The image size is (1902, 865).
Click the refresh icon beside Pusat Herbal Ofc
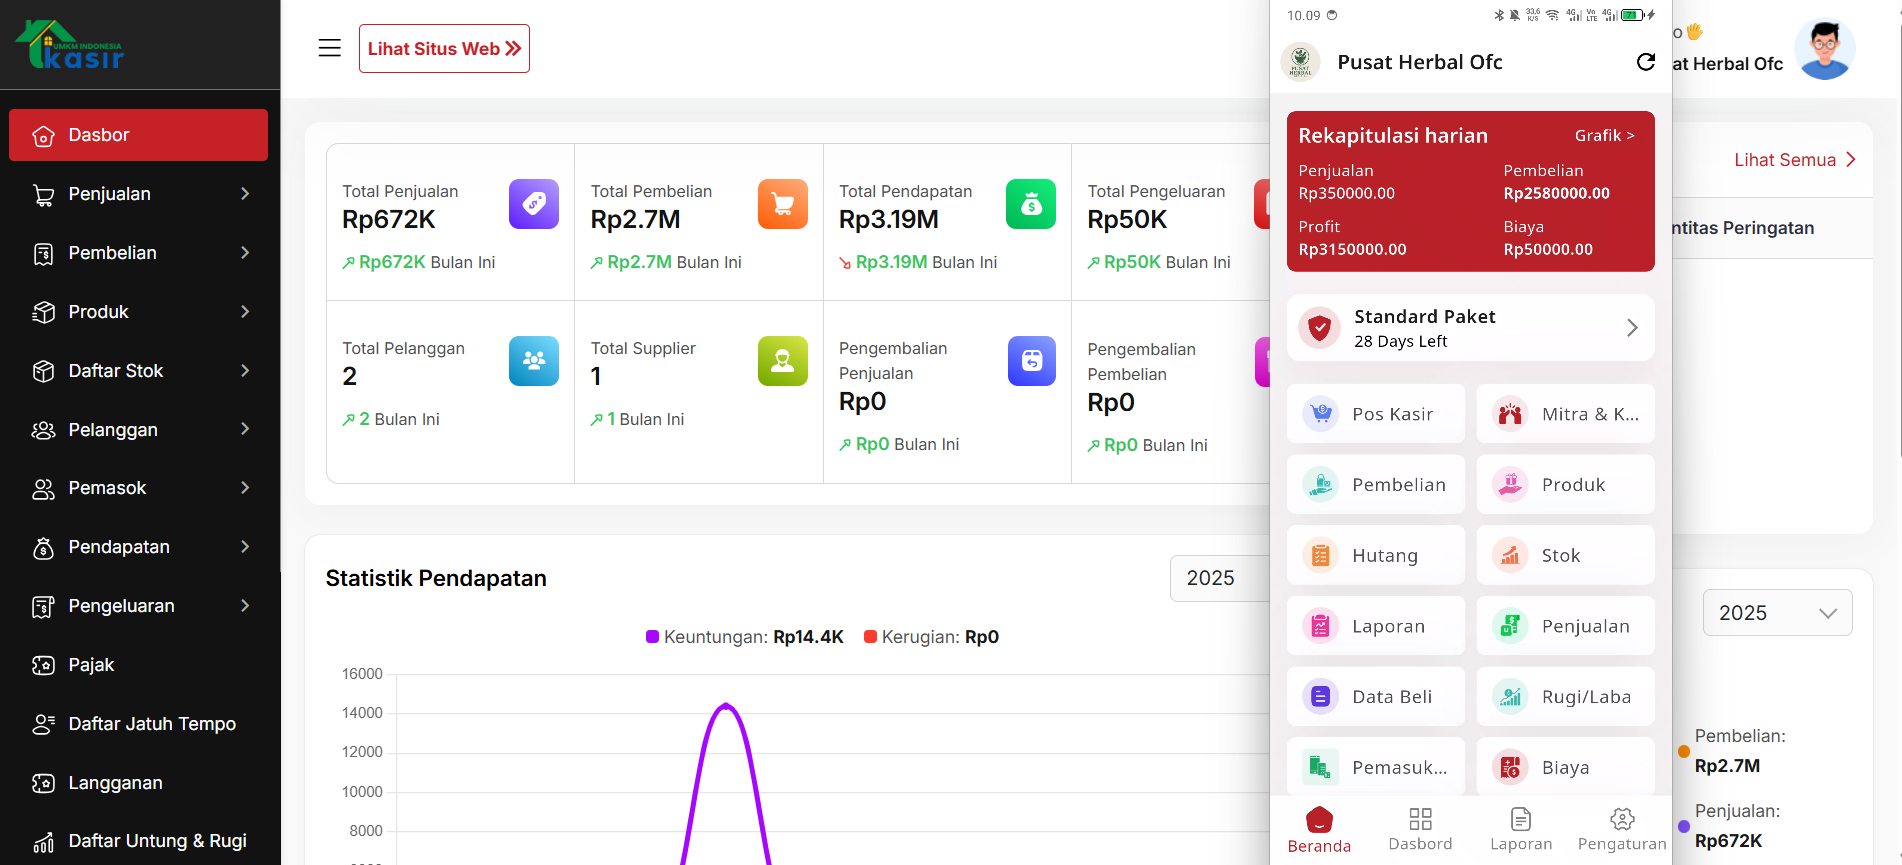click(1645, 62)
